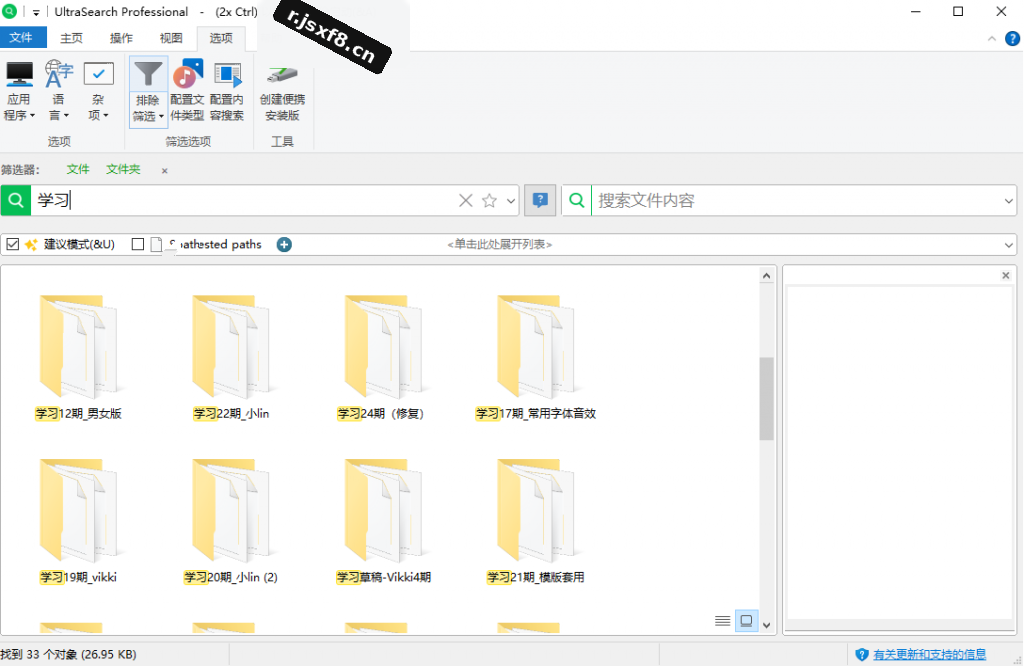The width and height of the screenshot is (1024, 666).
Task: Switch to the 主页 tab
Action: tap(72, 38)
